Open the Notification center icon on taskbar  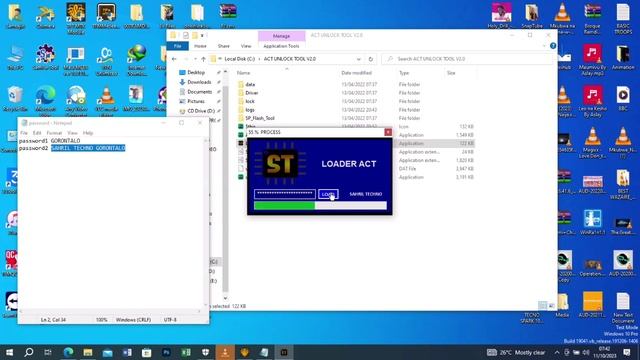tap(627, 352)
